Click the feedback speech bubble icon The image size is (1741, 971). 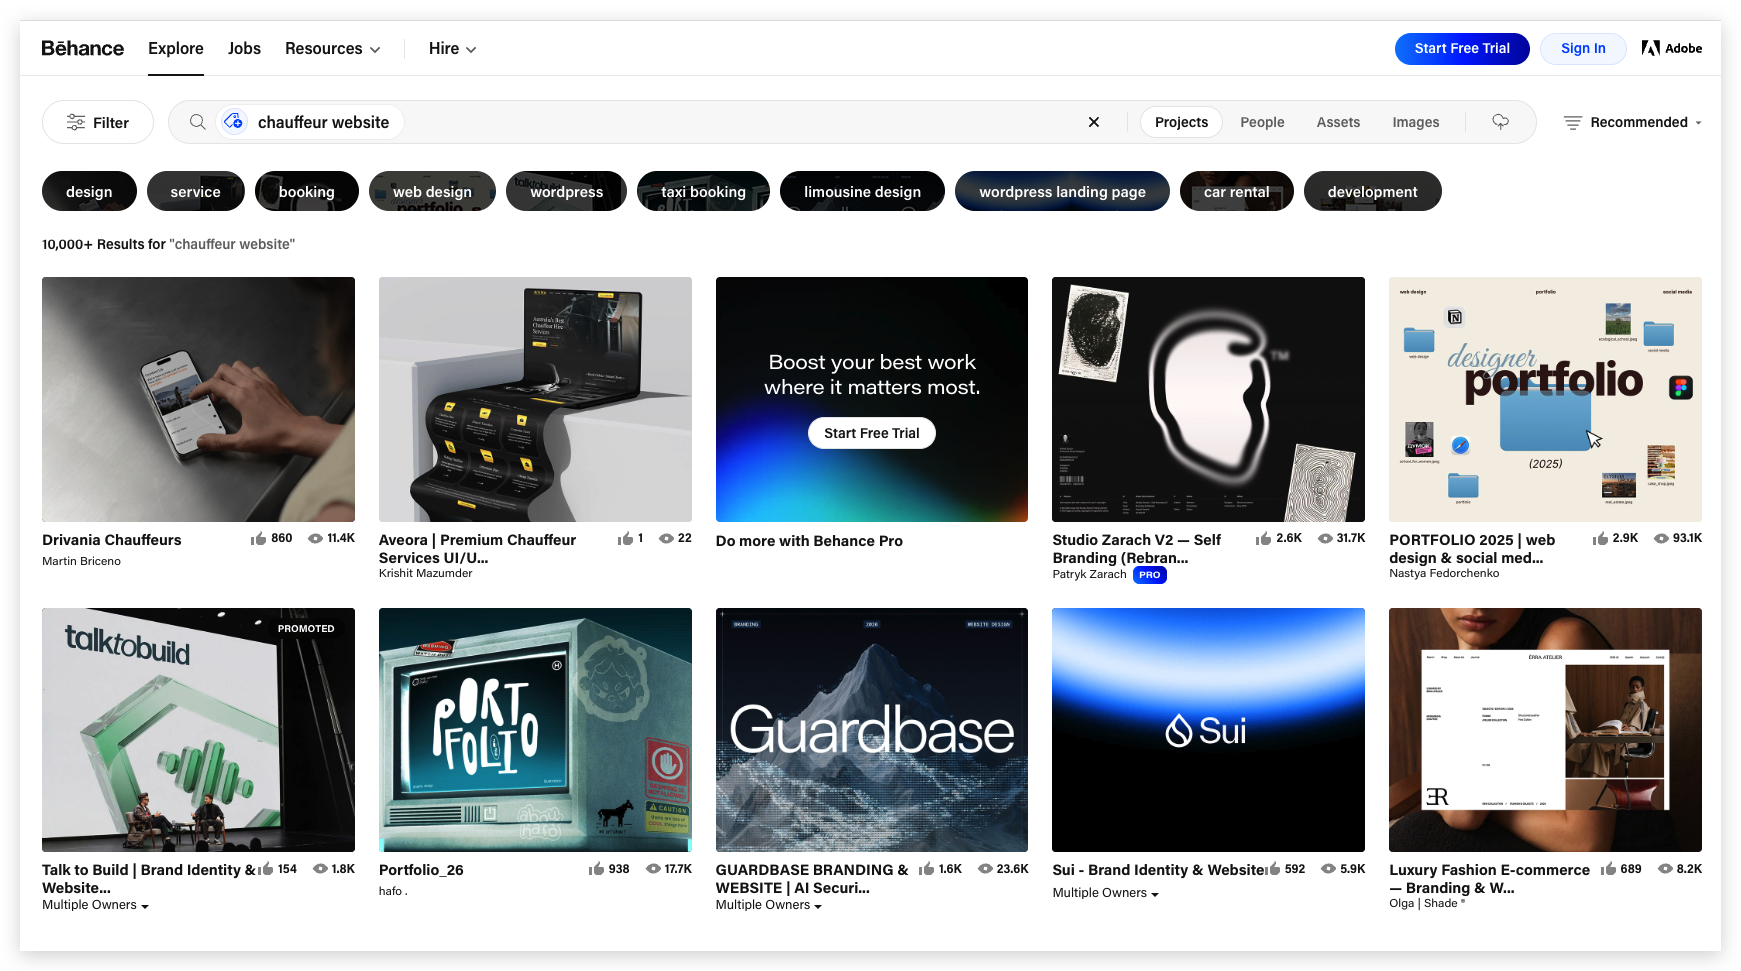click(x=1500, y=122)
